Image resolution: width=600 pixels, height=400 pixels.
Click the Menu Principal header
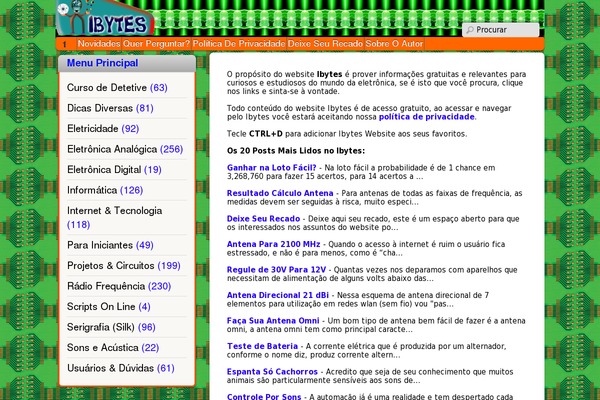[103, 63]
